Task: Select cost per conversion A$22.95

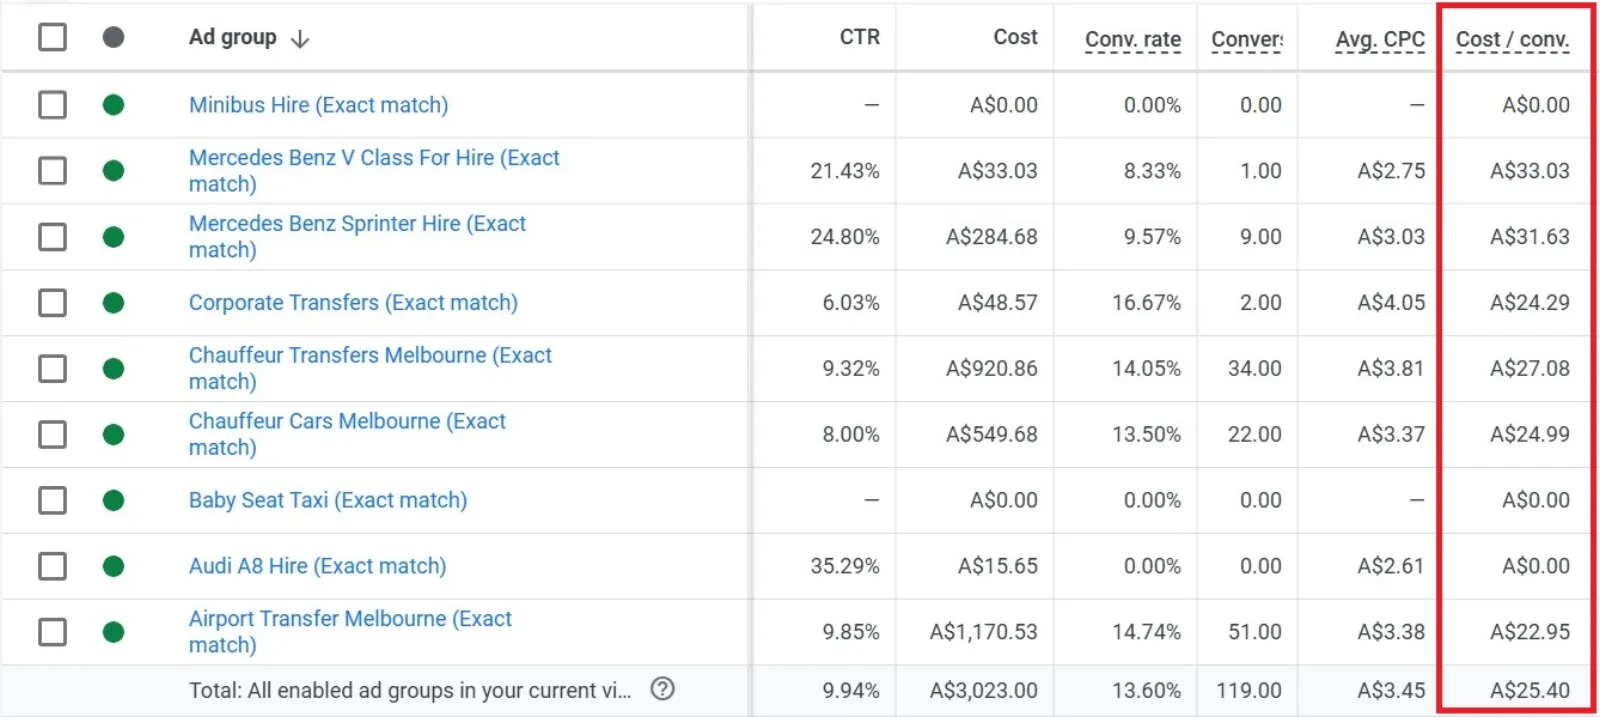Action: (1530, 632)
